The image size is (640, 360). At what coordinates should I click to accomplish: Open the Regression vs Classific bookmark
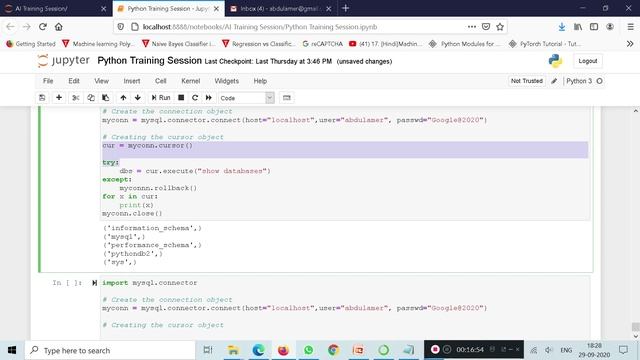point(258,44)
